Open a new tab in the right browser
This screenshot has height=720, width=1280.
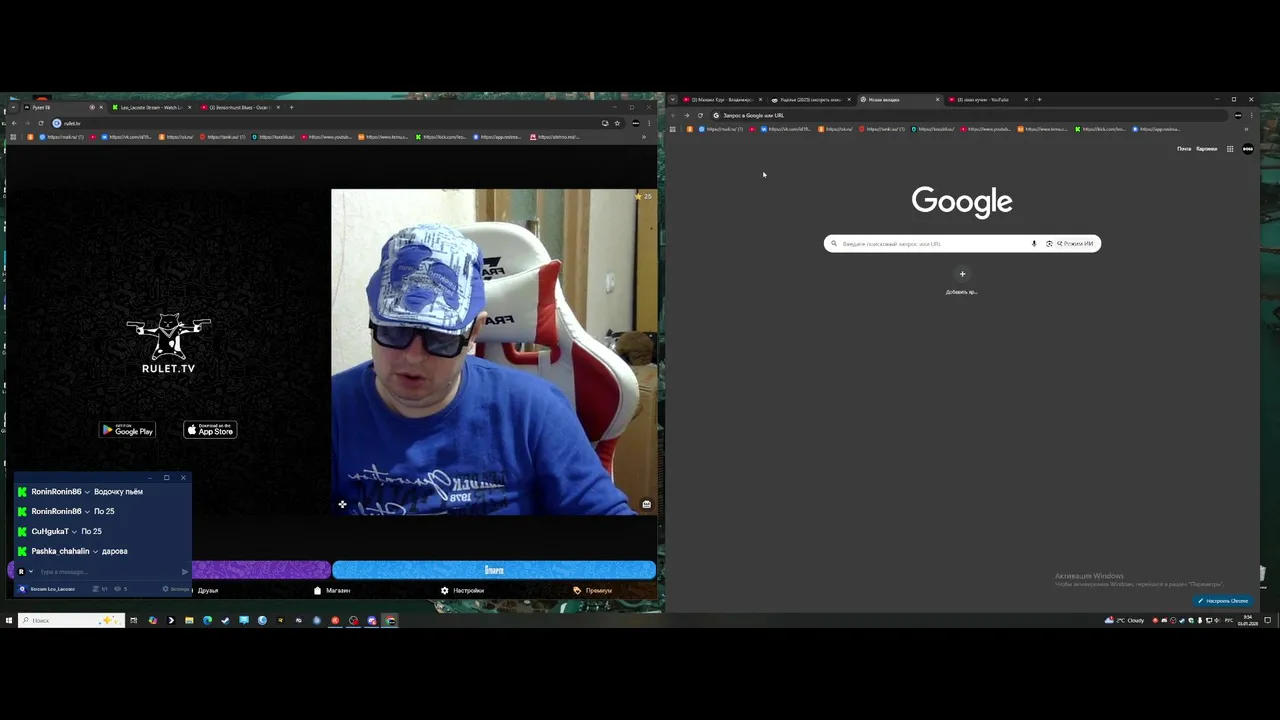pos(1039,100)
